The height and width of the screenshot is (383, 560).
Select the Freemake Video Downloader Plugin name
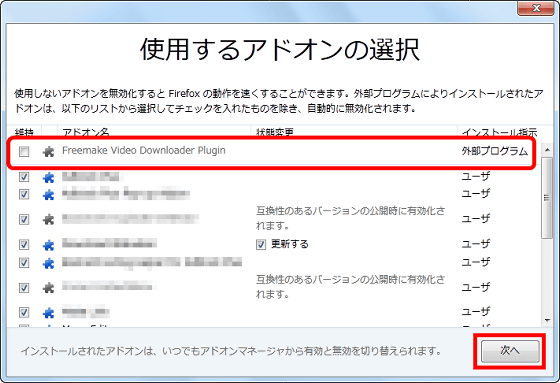click(144, 150)
